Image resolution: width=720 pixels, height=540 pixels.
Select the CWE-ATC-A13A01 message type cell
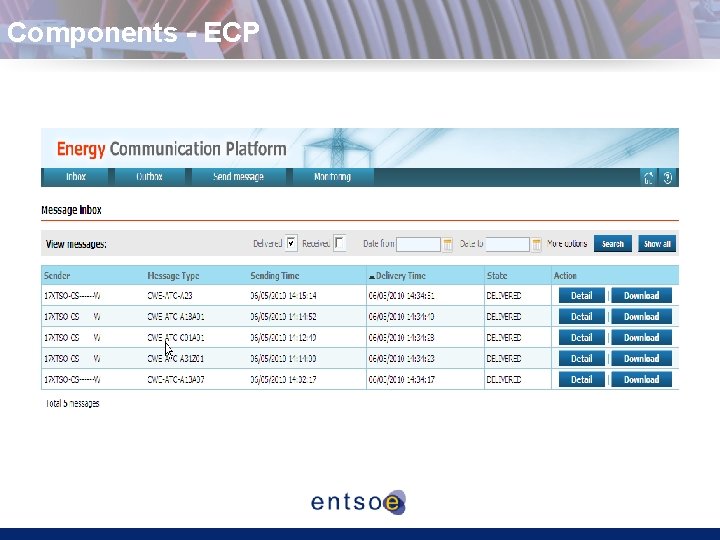pyautogui.click(x=176, y=317)
